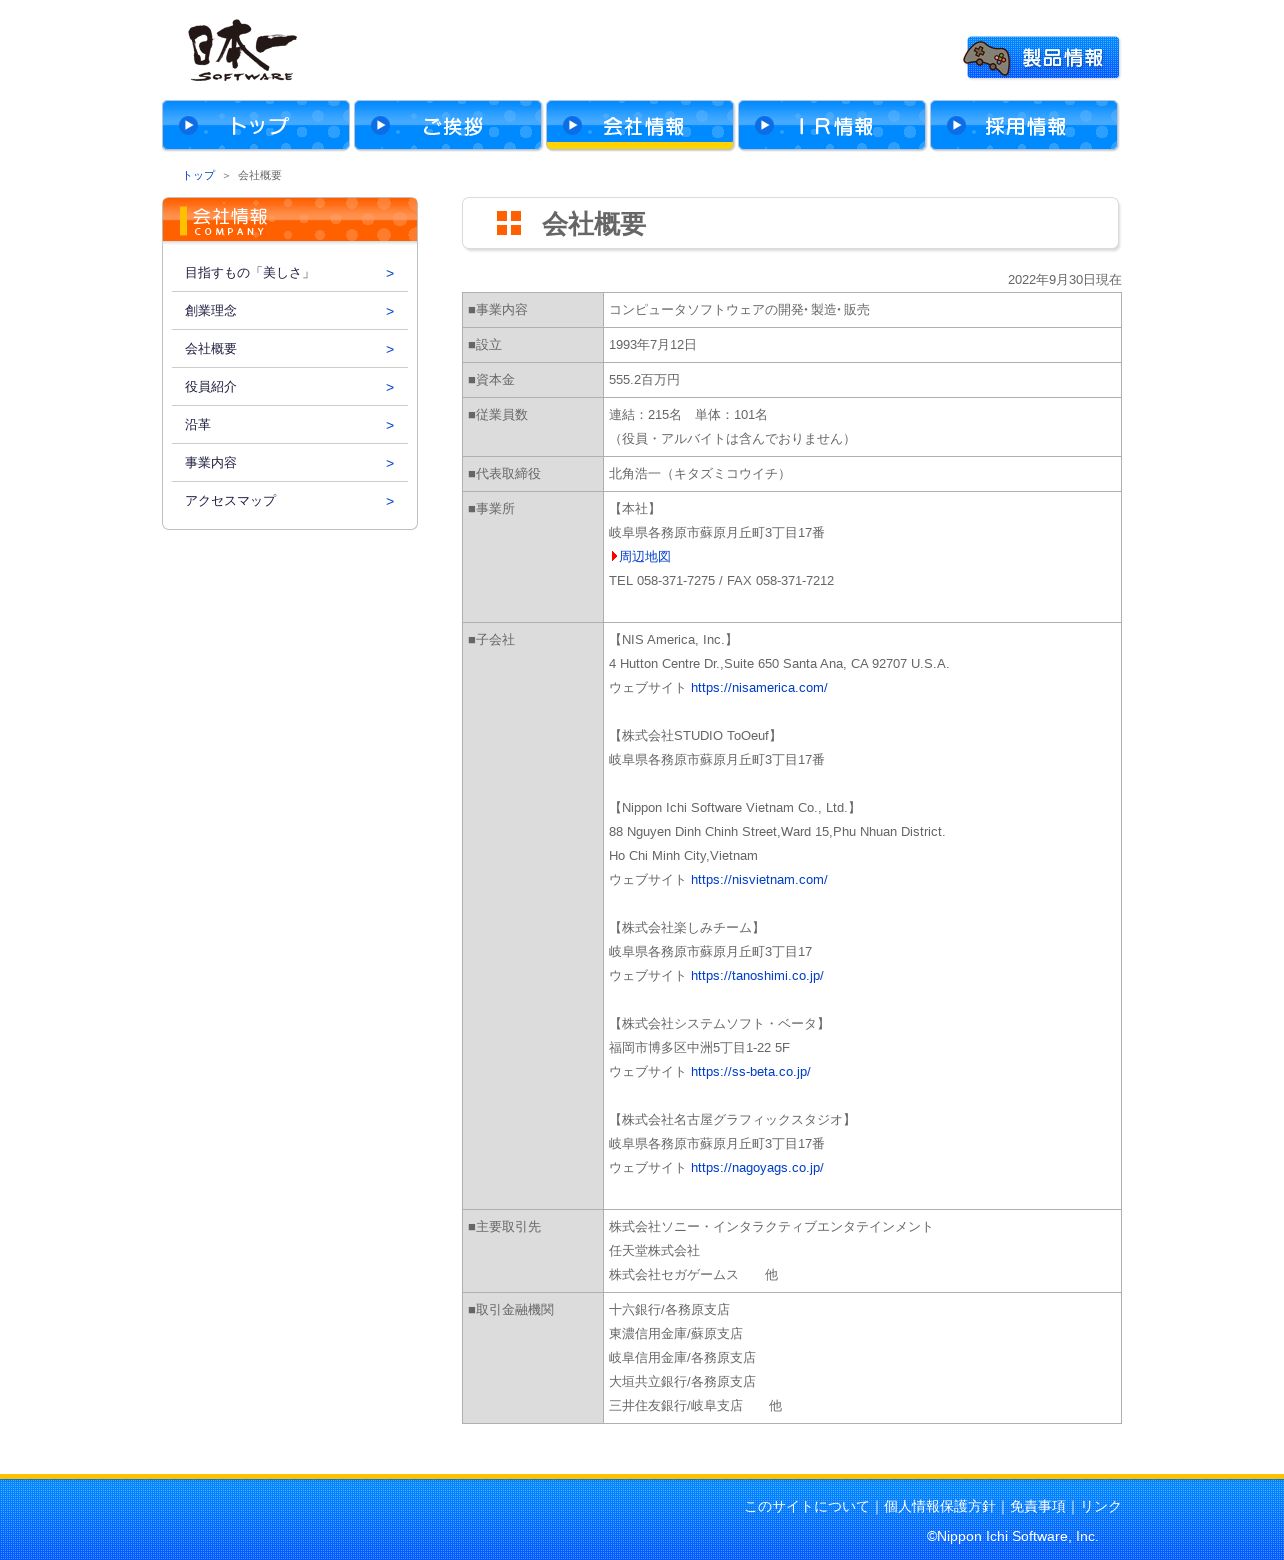Screen dimensions: 1284x1560
Task: Click the TEL 058-371-7275 phone text
Action: coord(662,581)
